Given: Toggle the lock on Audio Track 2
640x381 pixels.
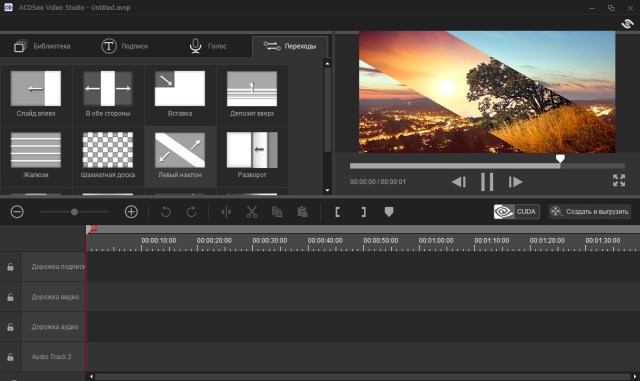Looking at the screenshot, I should tap(10, 357).
